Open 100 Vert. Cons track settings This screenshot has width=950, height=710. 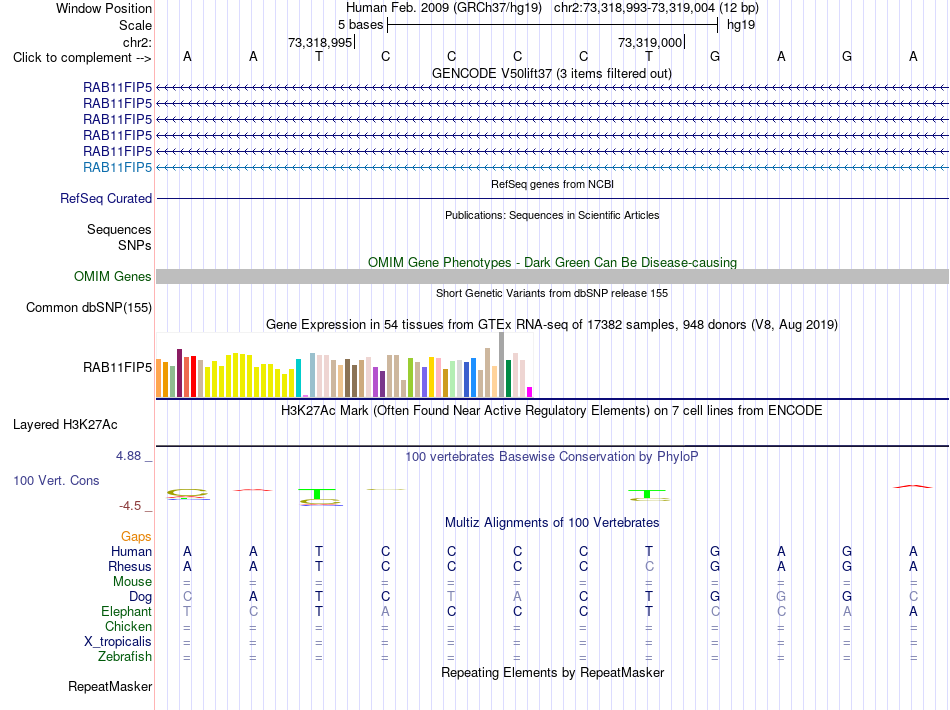pyautogui.click(x=56, y=480)
